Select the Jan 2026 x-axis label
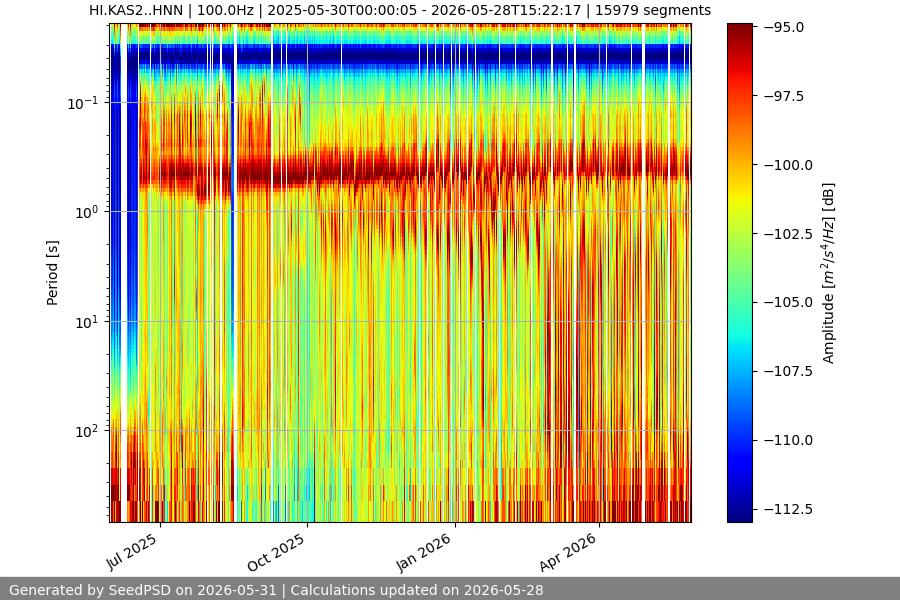This screenshot has height=600, width=900. pyautogui.click(x=424, y=553)
